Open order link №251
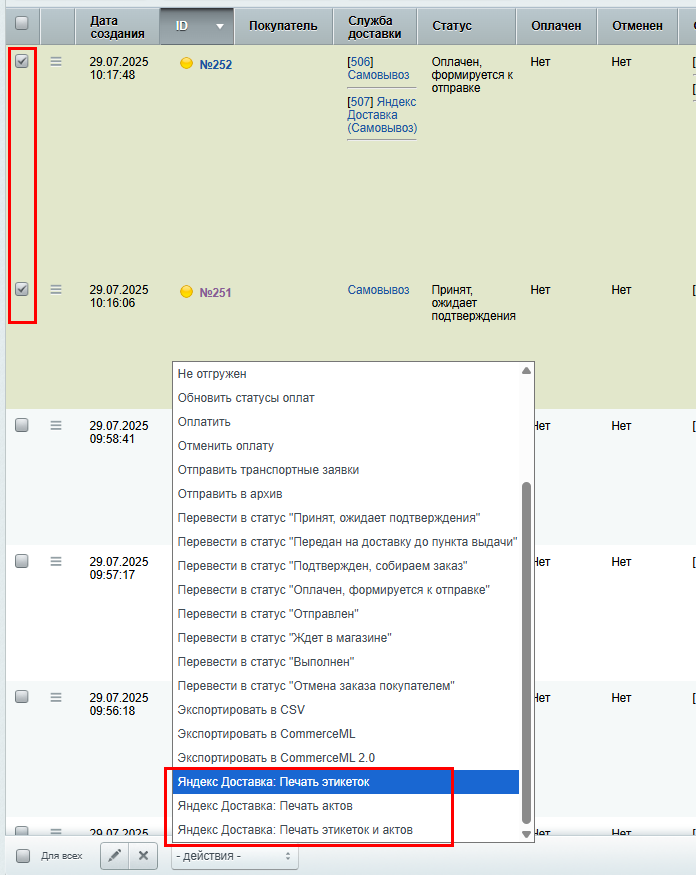 [215, 292]
